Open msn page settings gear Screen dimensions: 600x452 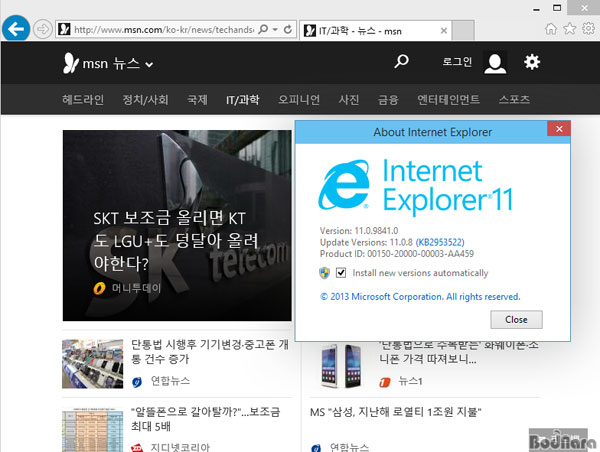[532, 62]
